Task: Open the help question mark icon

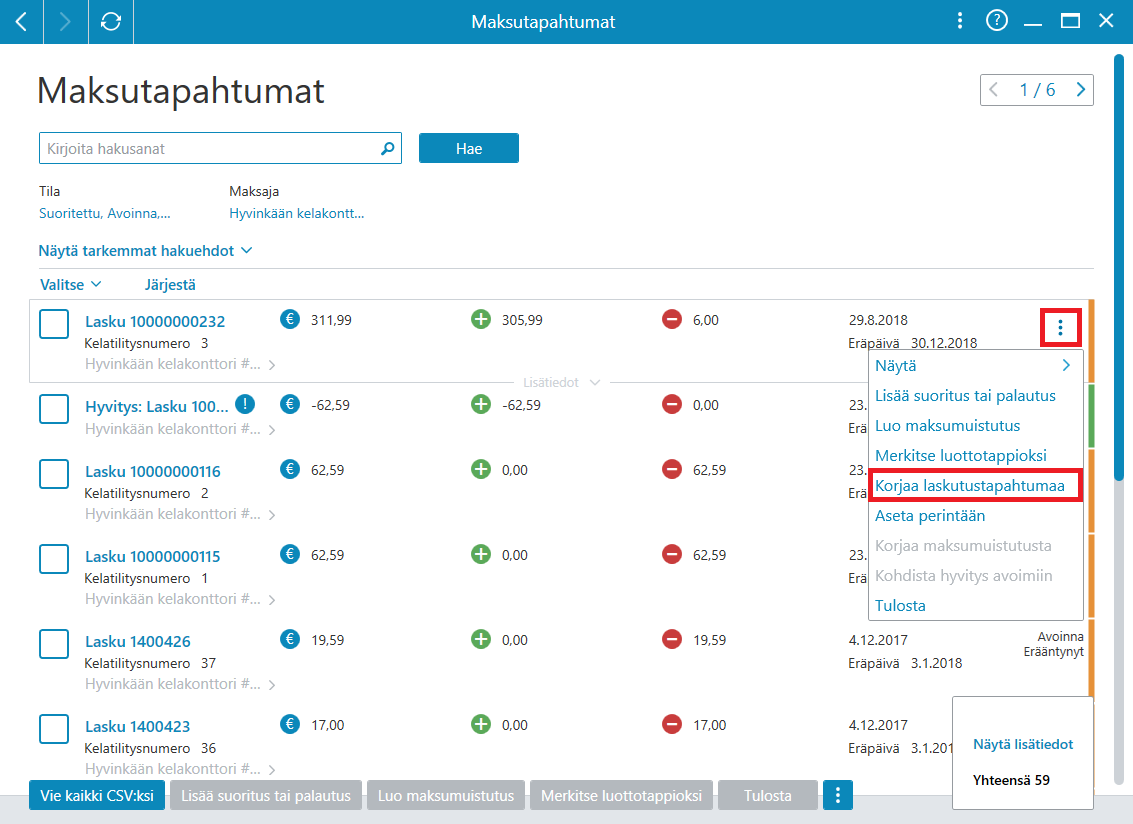Action: [996, 21]
